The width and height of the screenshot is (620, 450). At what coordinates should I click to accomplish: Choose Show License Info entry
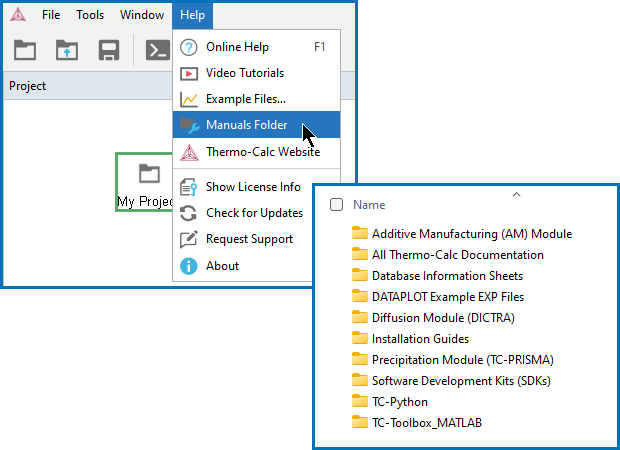click(253, 187)
